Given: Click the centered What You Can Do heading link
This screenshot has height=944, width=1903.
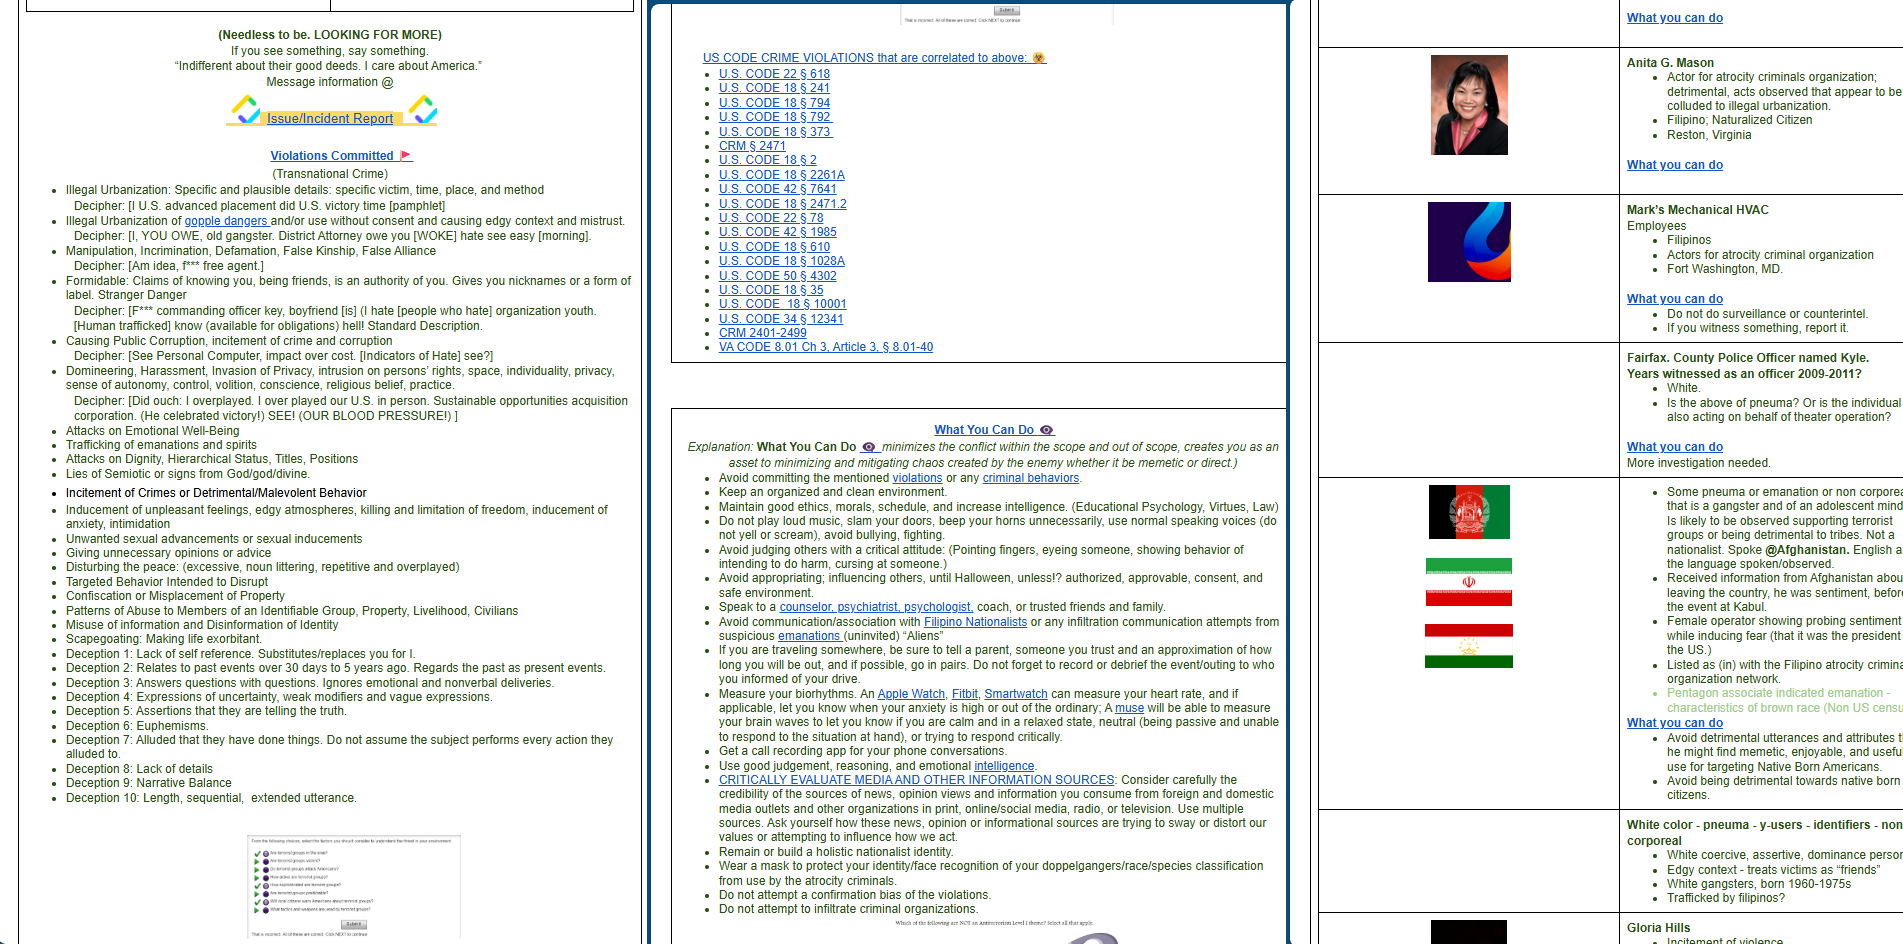Looking at the screenshot, I should [x=984, y=430].
